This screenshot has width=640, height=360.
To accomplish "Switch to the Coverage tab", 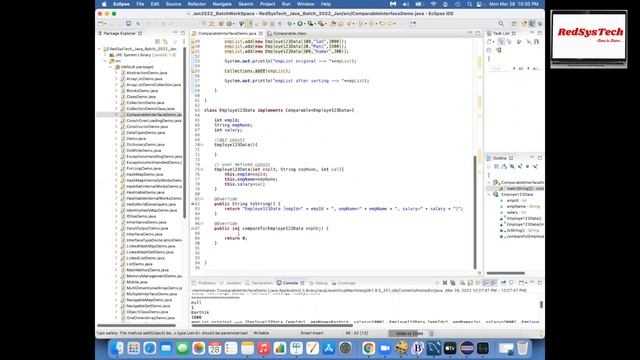I will [x=344, y=283].
